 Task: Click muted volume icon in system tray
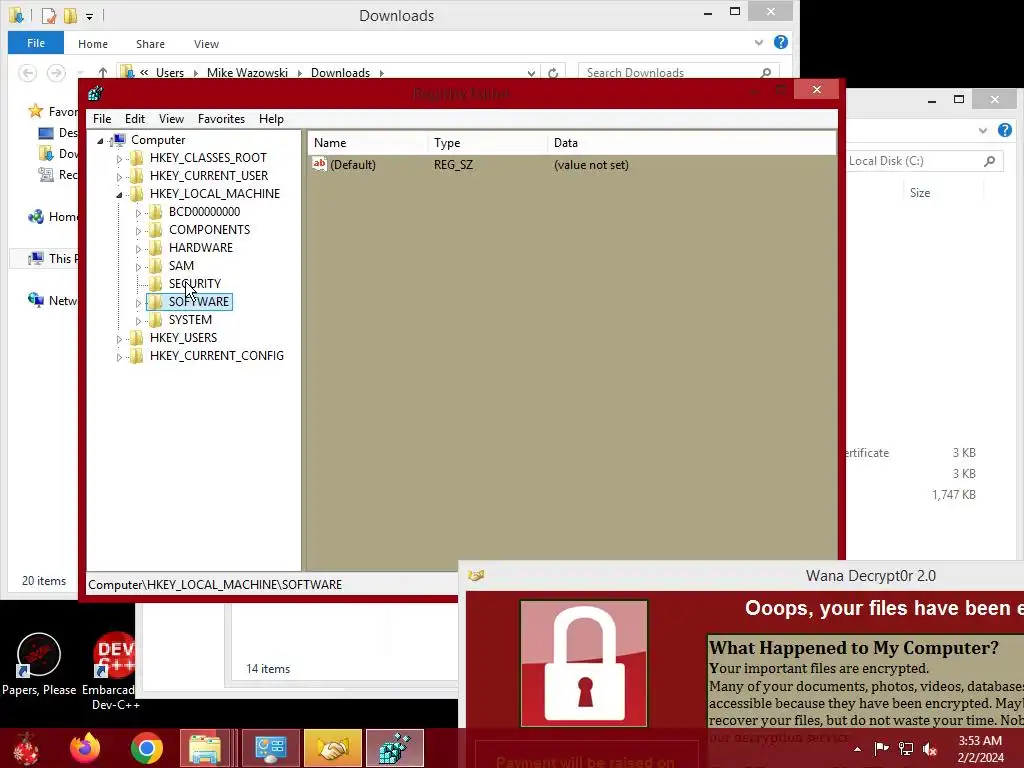pyautogui.click(x=929, y=749)
